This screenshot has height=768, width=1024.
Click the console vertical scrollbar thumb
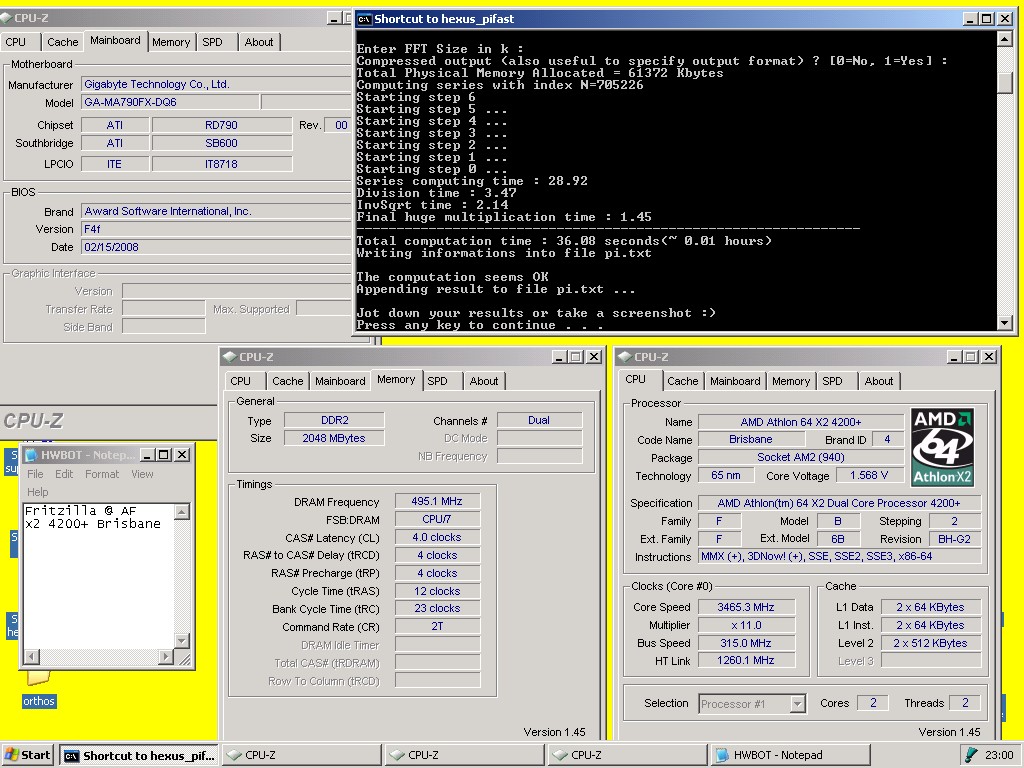click(x=1006, y=82)
